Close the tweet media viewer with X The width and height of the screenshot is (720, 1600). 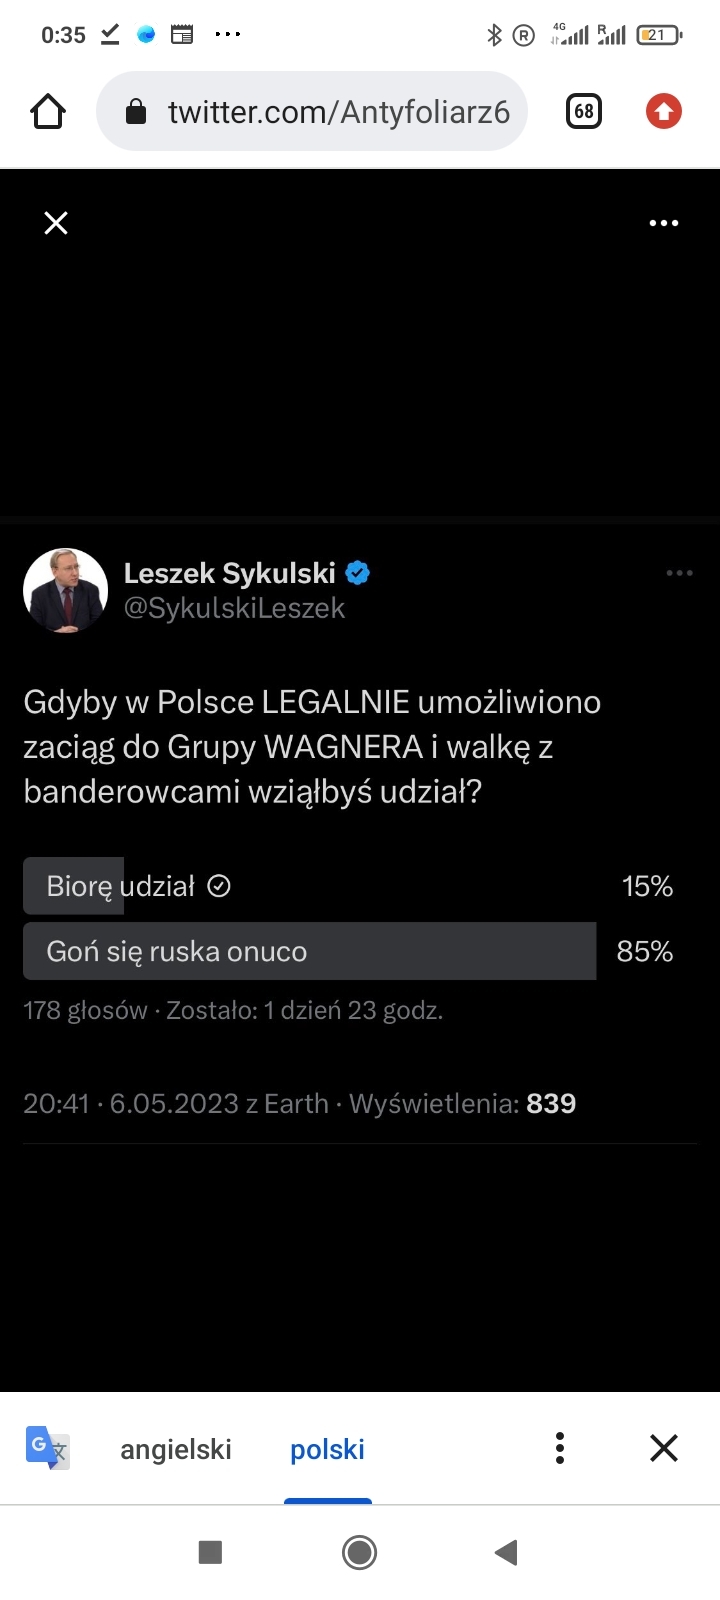click(56, 223)
